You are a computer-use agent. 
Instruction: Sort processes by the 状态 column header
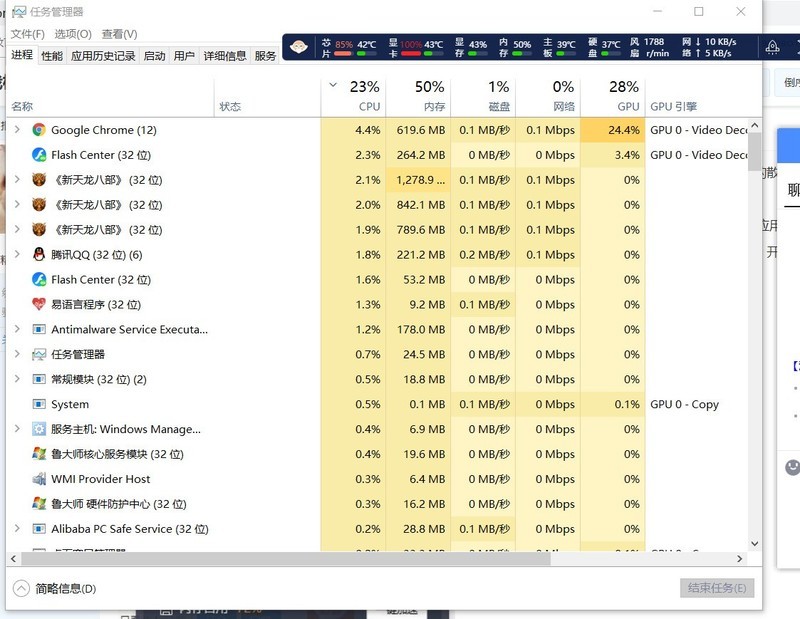tap(268, 96)
